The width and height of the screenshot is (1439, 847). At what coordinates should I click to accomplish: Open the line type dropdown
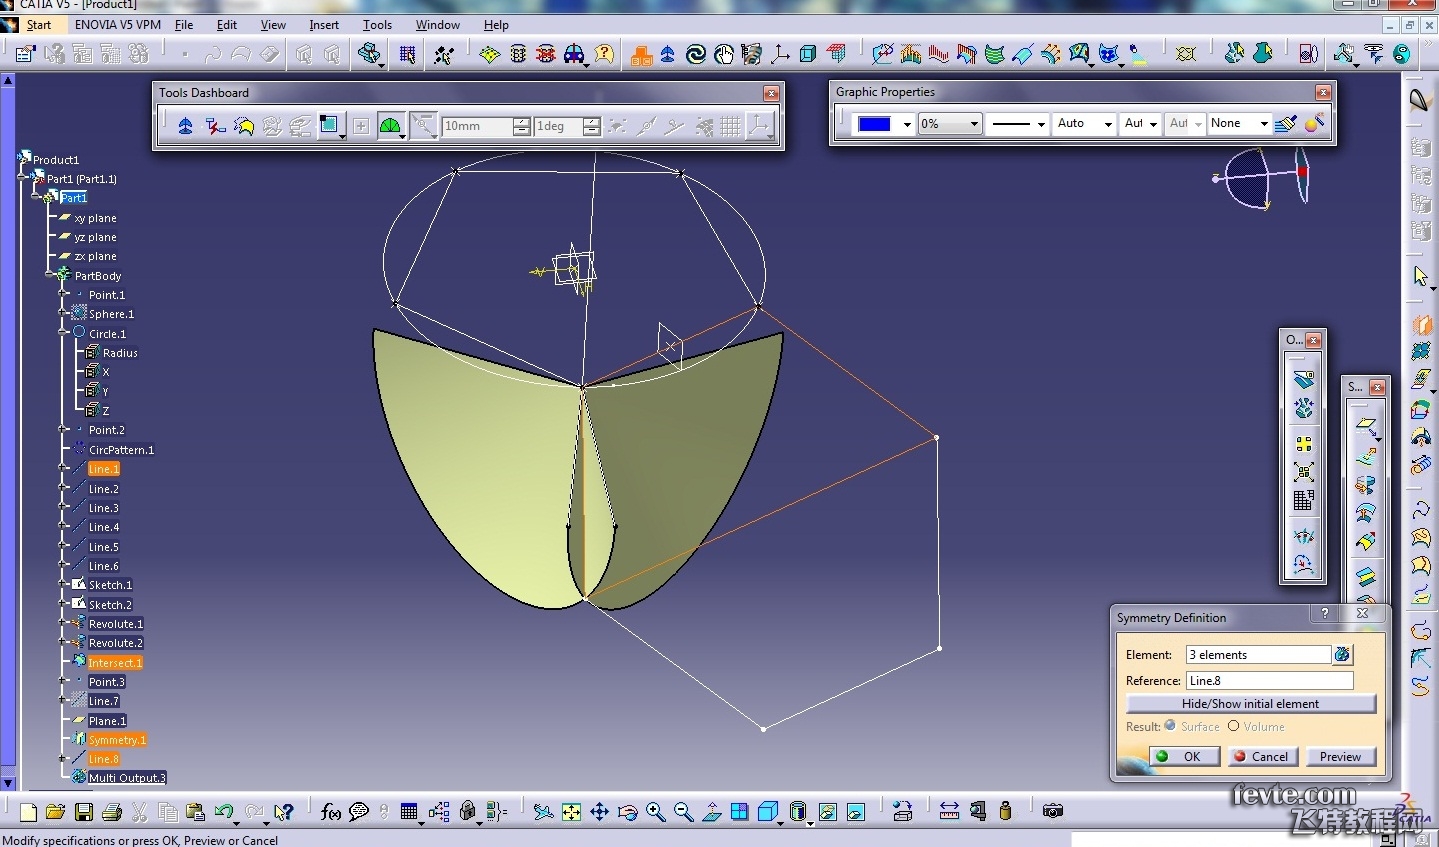pyautogui.click(x=1041, y=124)
